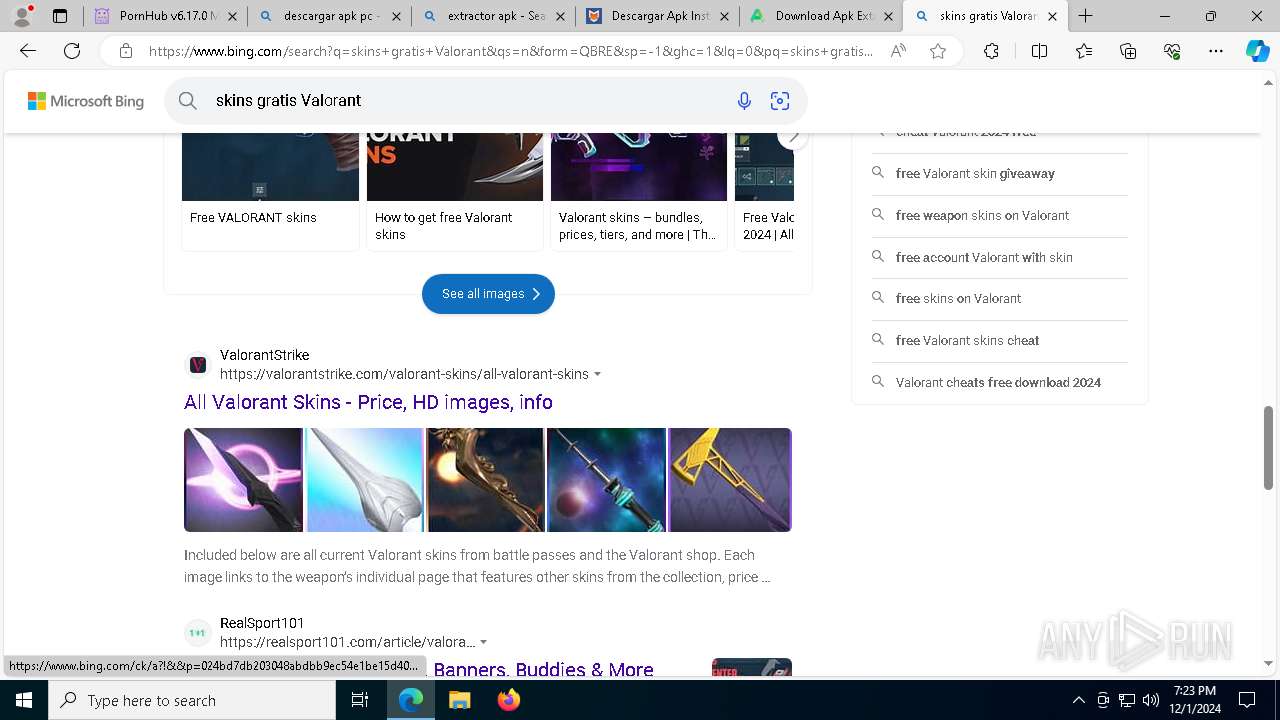Go to Microsoft Bing home logo
The width and height of the screenshot is (1280, 720).
tap(86, 101)
